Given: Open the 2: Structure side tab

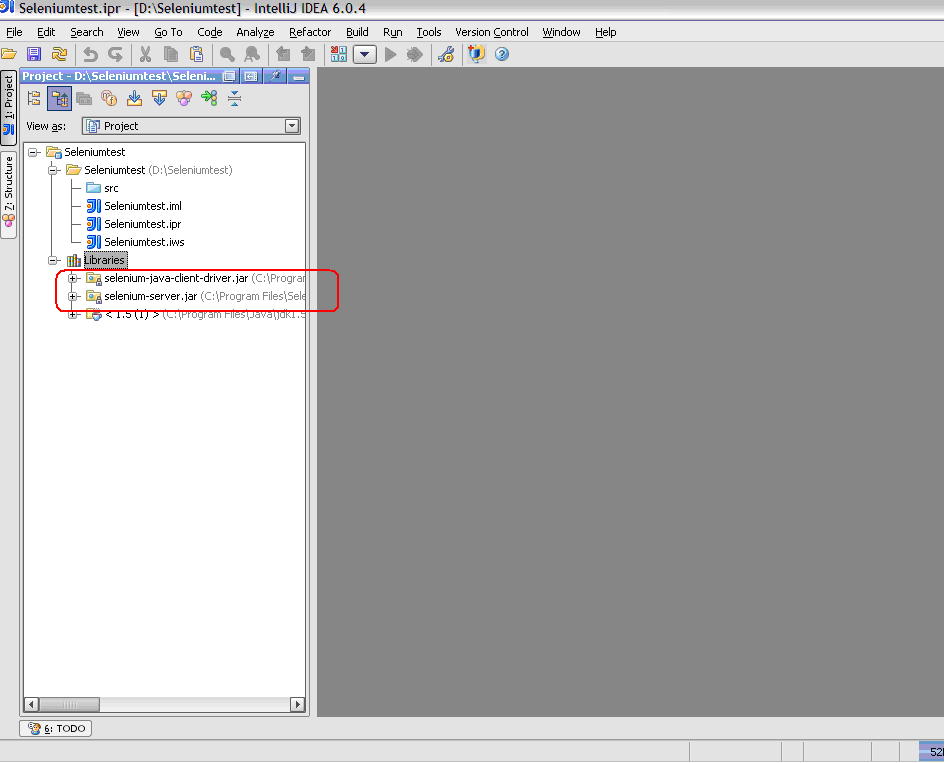Looking at the screenshot, I should (8, 194).
